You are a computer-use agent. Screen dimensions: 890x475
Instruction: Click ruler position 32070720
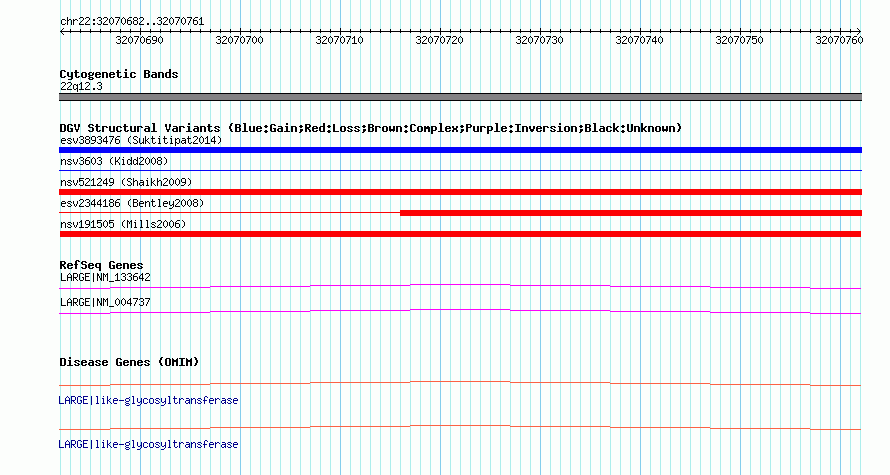pyautogui.click(x=439, y=40)
